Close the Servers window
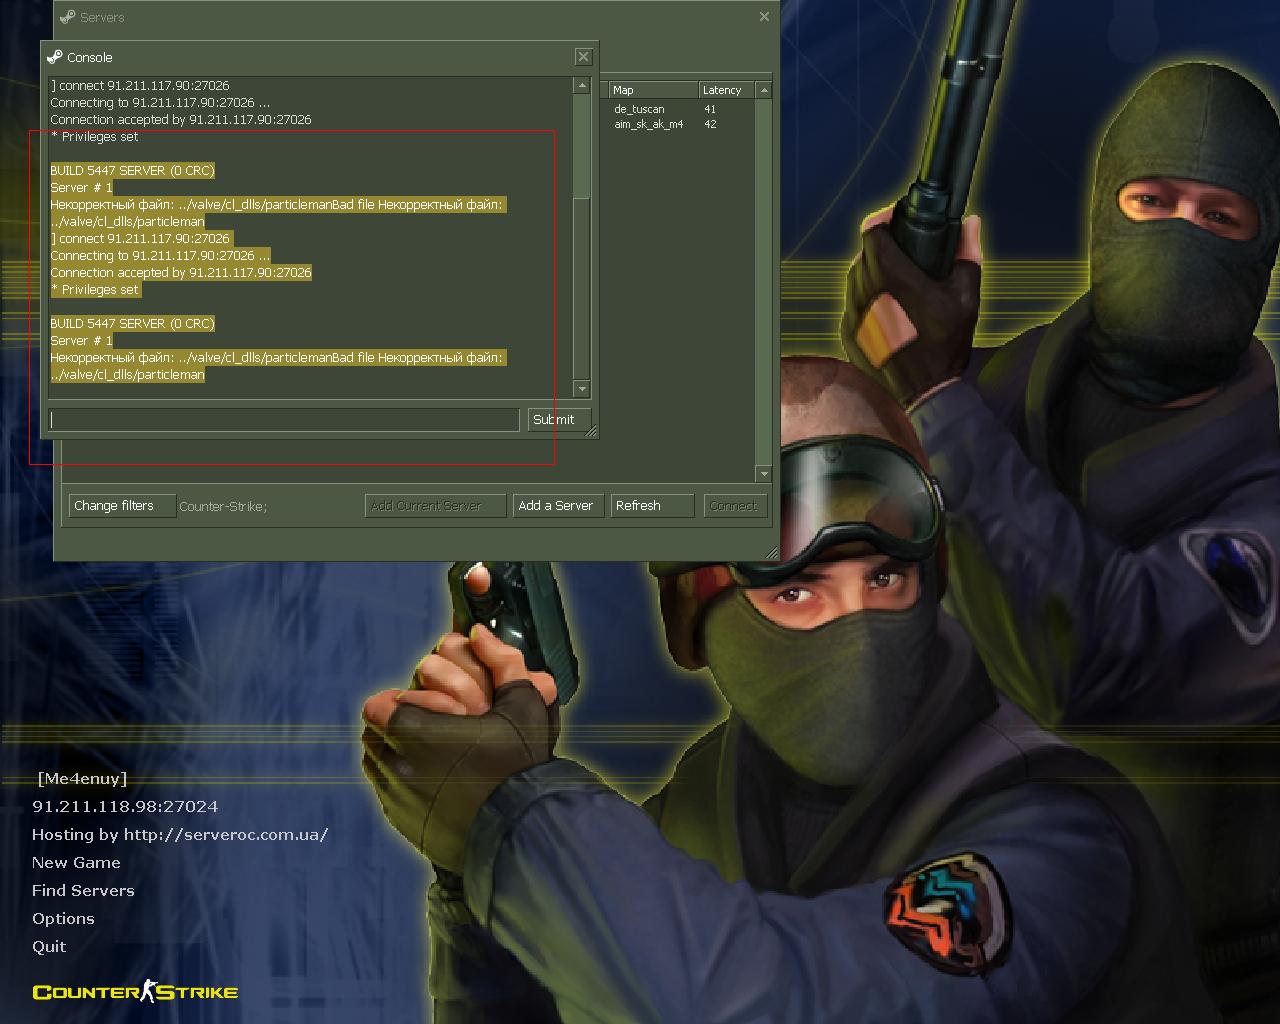Viewport: 1280px width, 1024px height. click(x=764, y=17)
